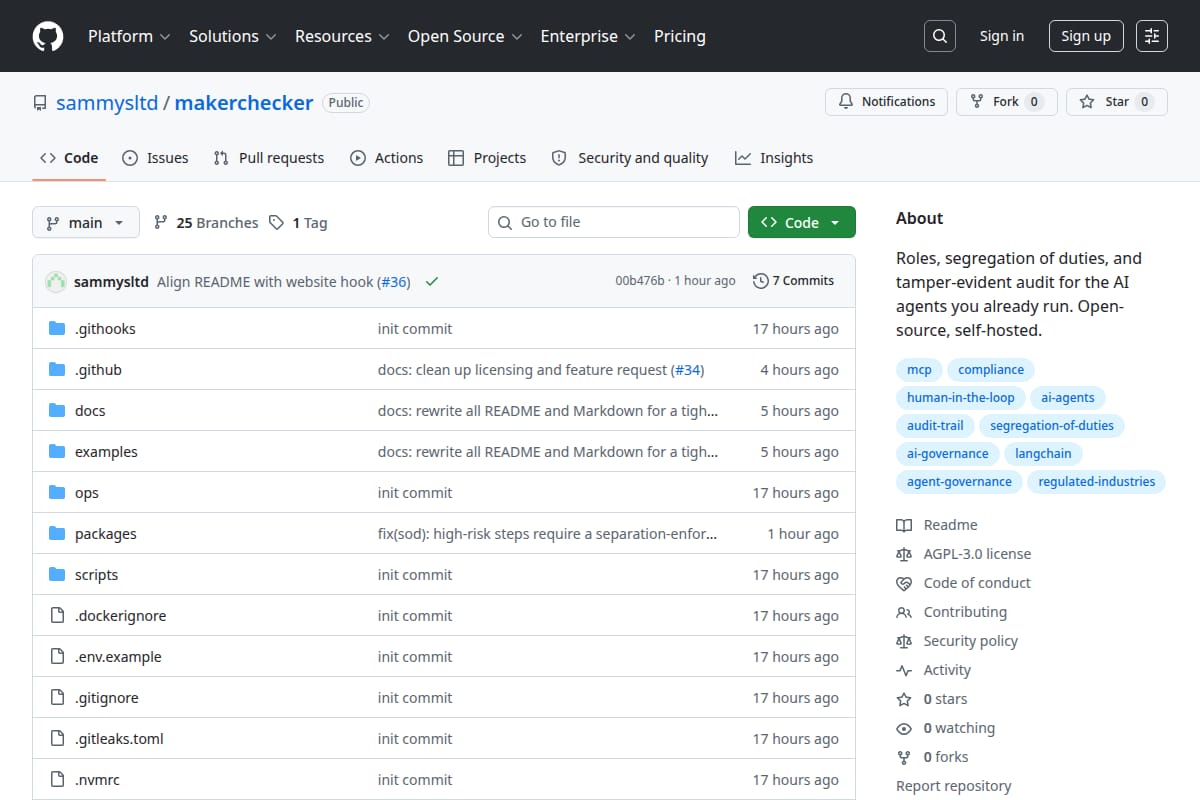Select the mcp topic tag
1200x800 pixels.
(919, 370)
